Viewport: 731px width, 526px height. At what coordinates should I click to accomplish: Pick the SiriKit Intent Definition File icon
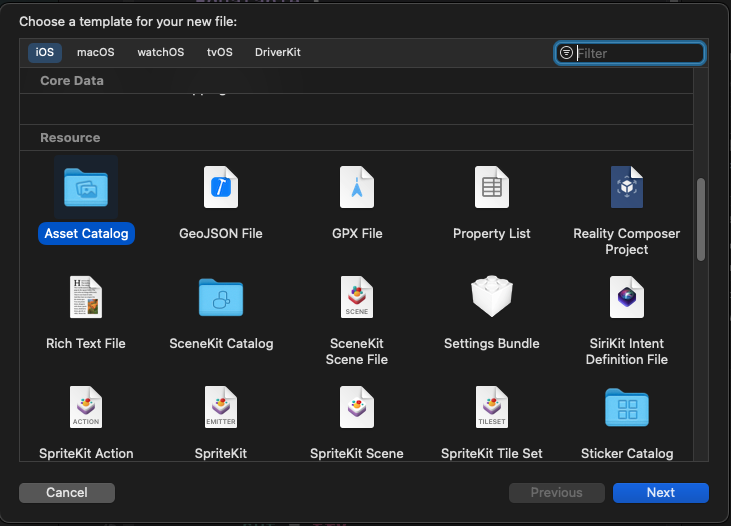coord(627,297)
